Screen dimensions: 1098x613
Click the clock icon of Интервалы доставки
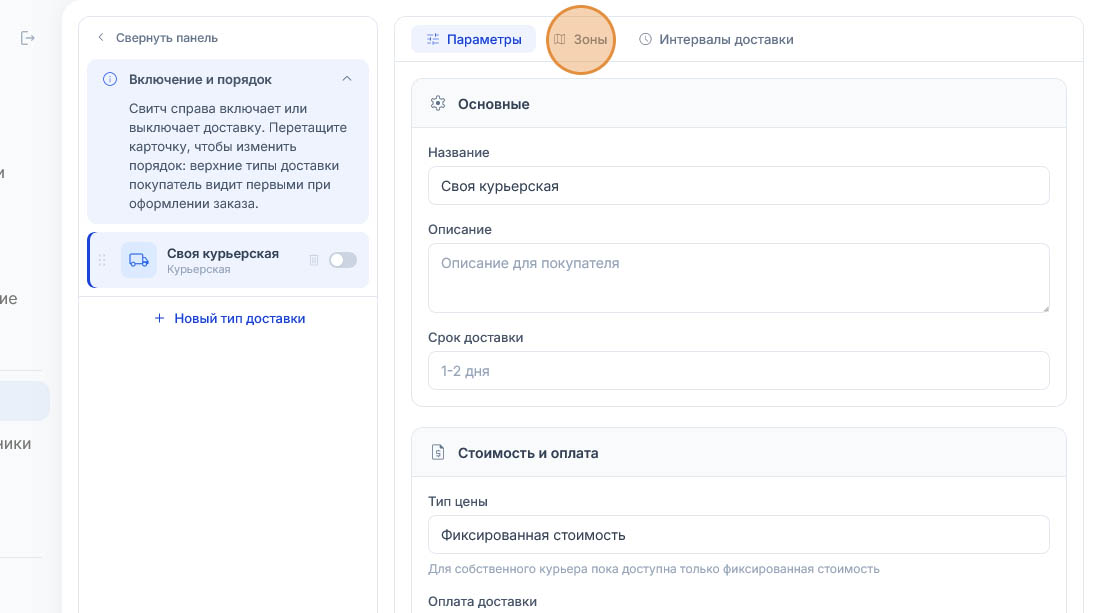click(645, 39)
